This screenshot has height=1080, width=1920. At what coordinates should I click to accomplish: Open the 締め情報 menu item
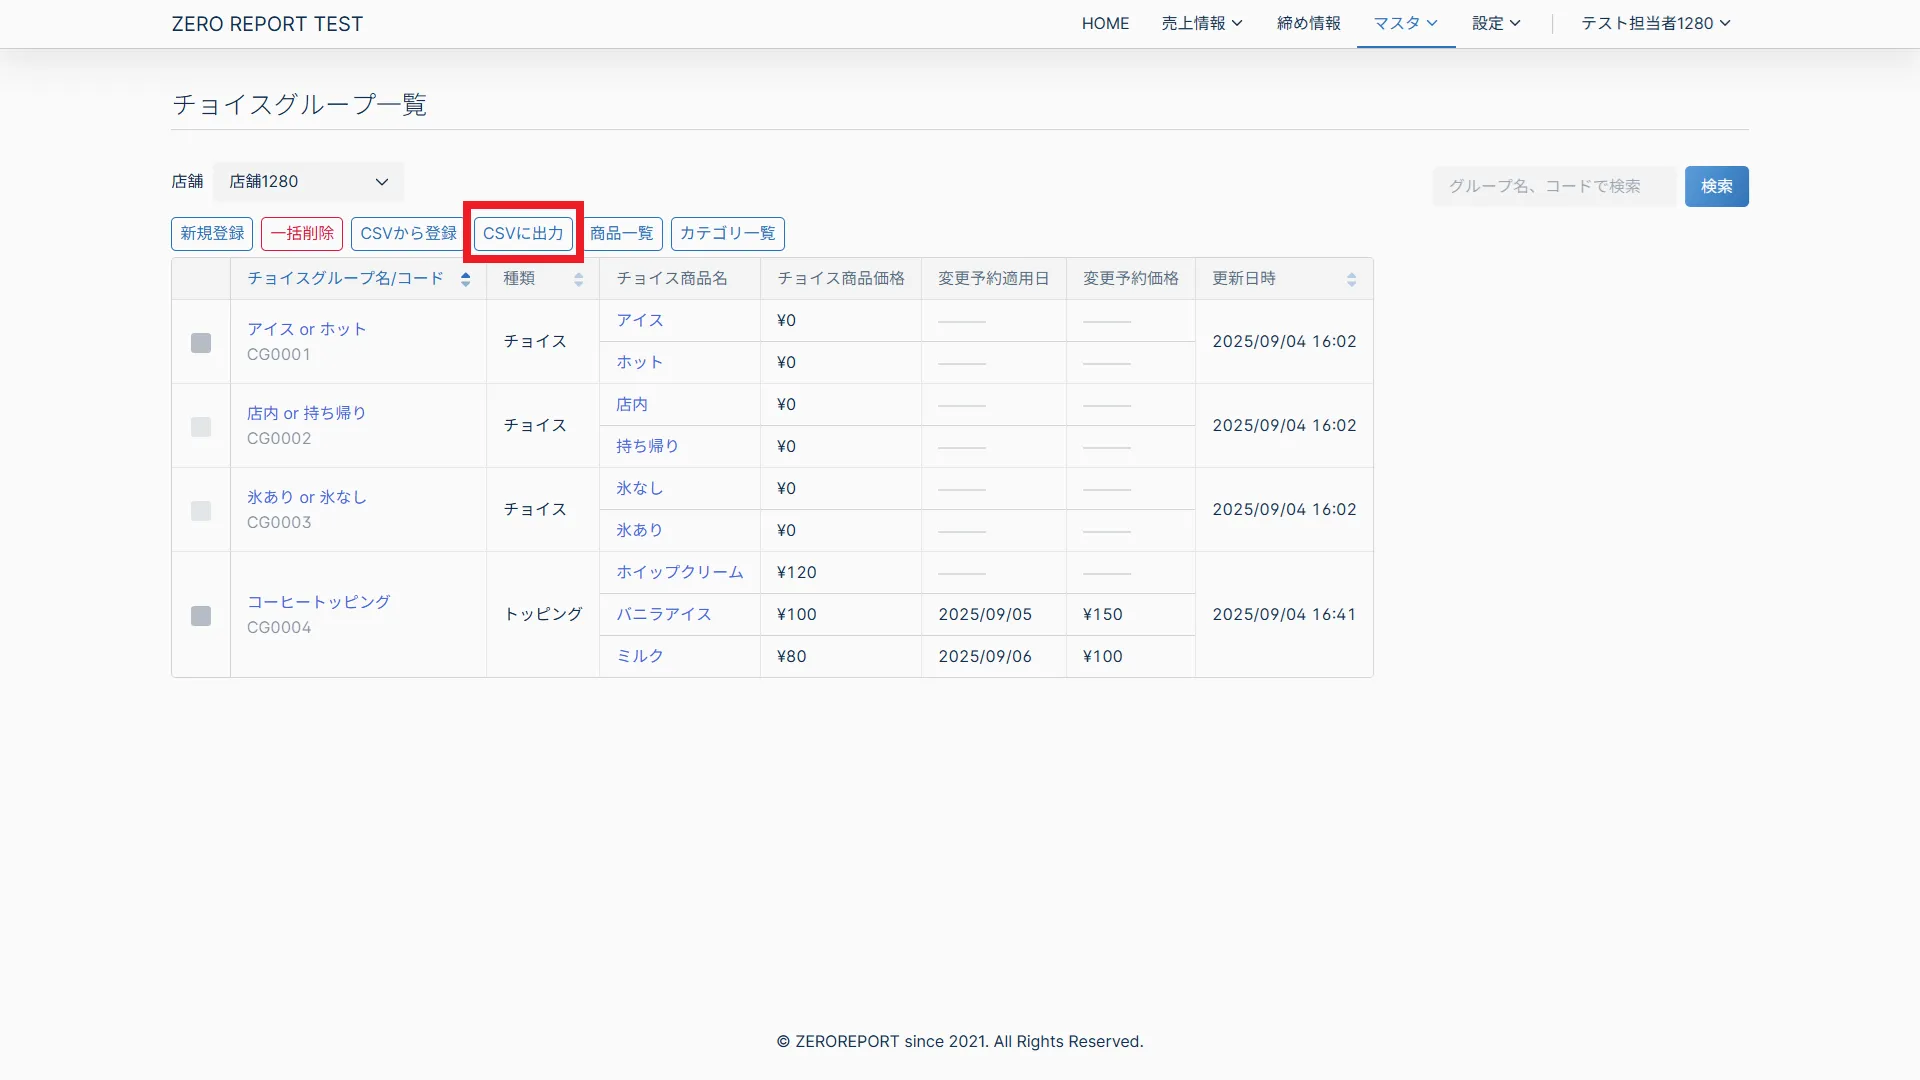[x=1308, y=23]
